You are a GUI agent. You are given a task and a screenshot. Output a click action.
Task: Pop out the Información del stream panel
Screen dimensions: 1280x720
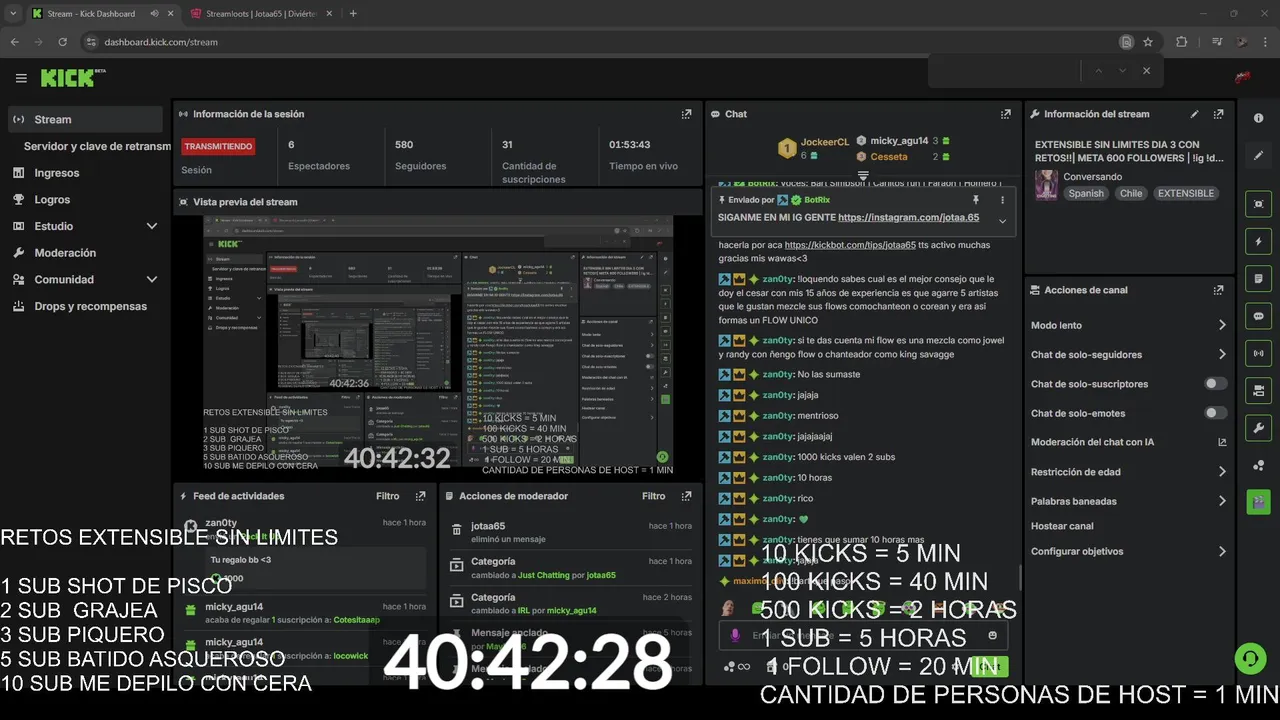point(1218,114)
